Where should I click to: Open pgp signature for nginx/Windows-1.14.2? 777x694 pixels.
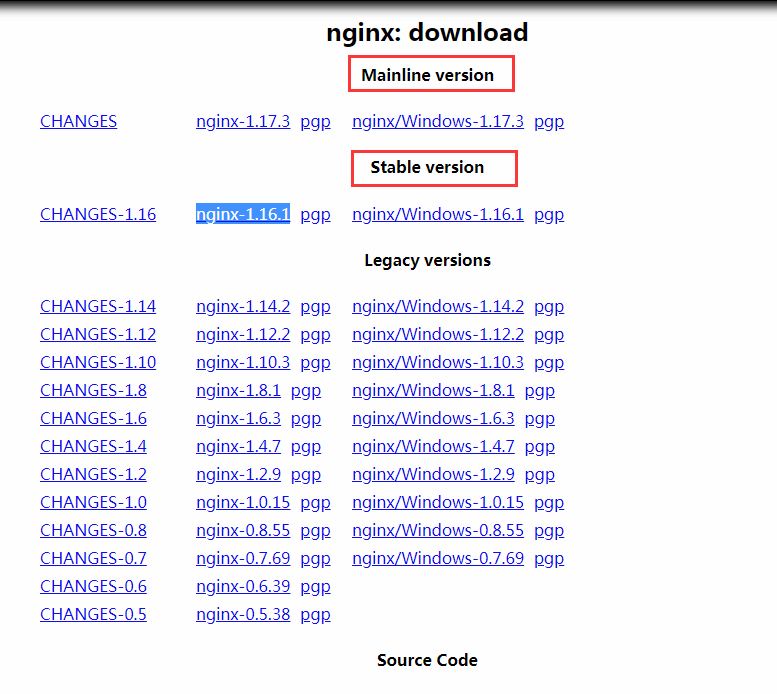(549, 308)
